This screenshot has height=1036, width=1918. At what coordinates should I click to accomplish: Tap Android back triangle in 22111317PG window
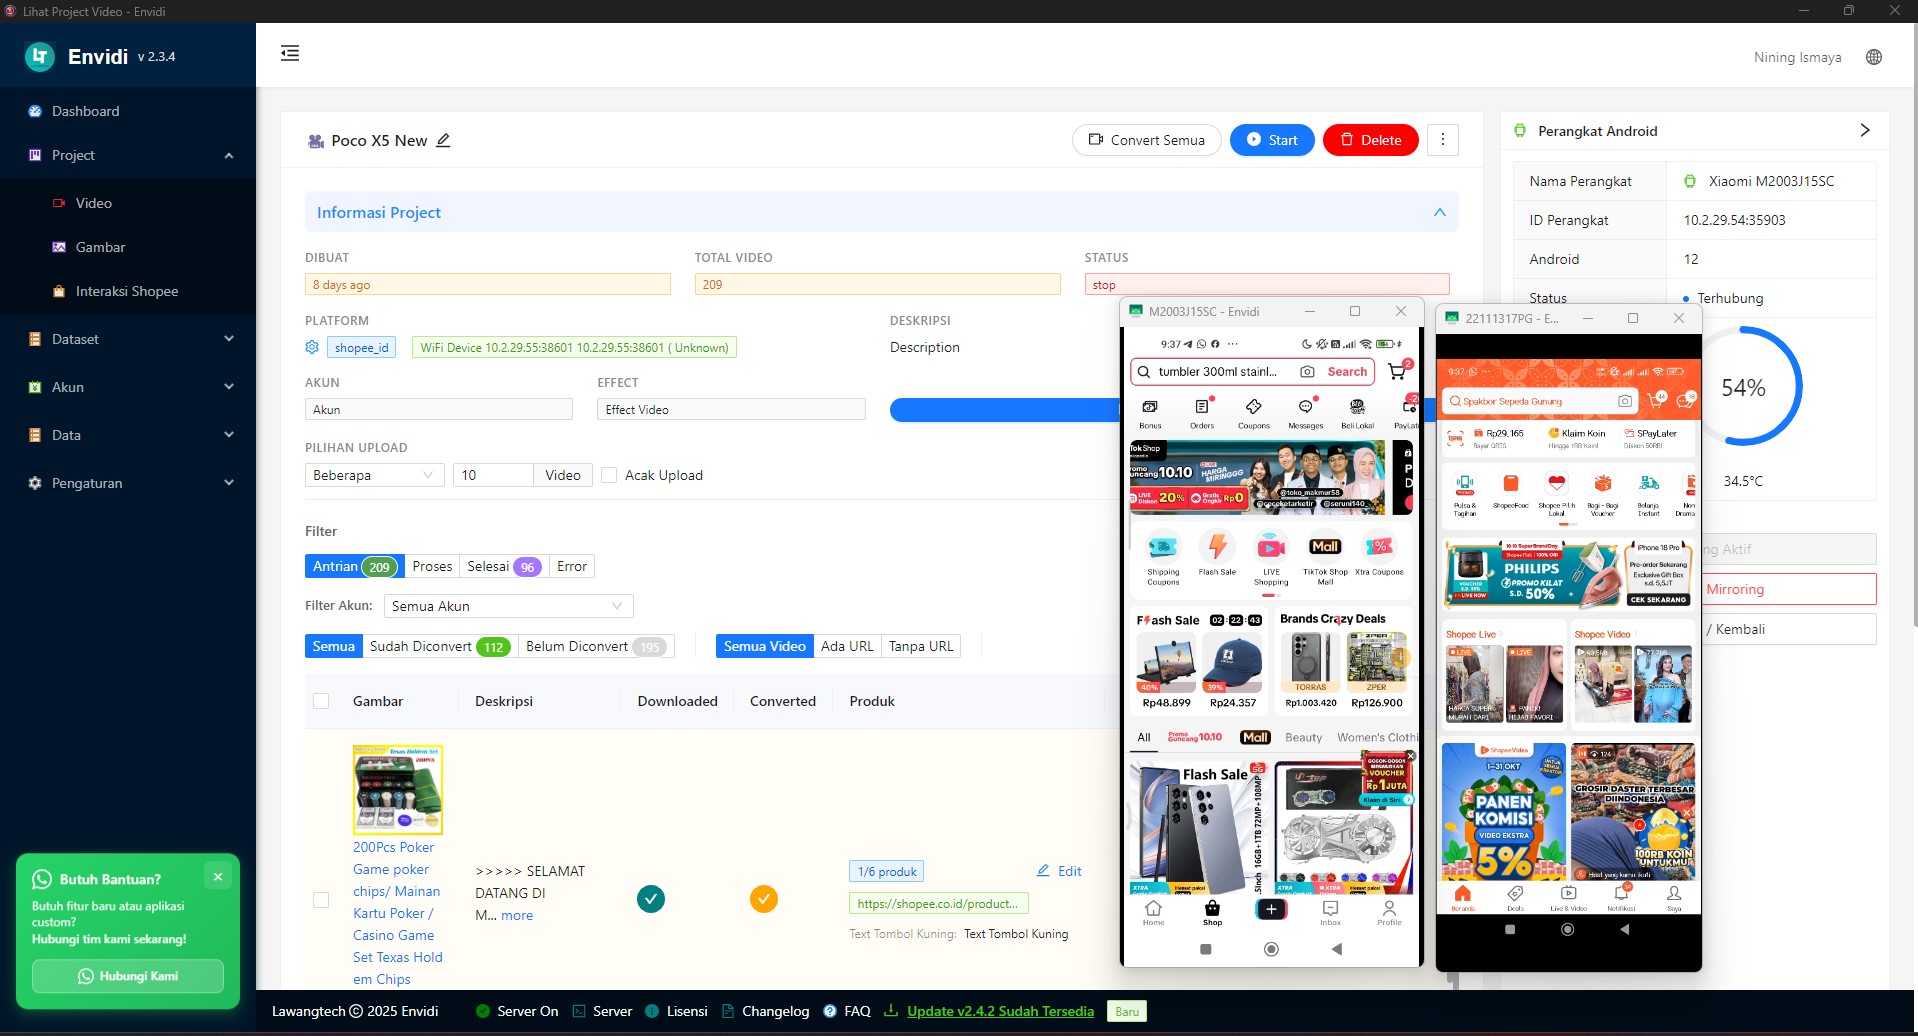point(1624,929)
